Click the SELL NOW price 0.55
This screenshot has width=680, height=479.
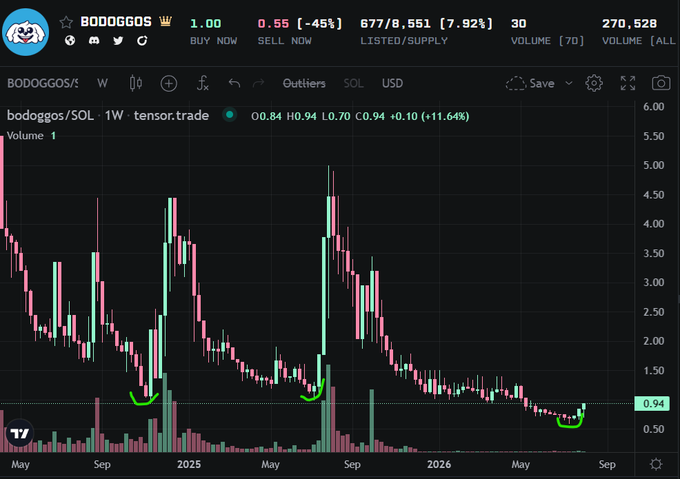tap(273, 23)
